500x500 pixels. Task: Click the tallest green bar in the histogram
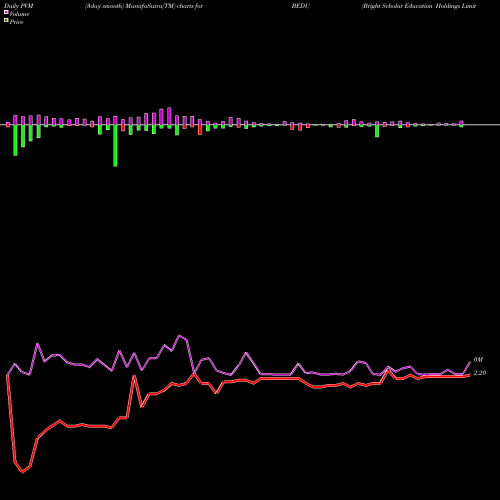(x=115, y=145)
